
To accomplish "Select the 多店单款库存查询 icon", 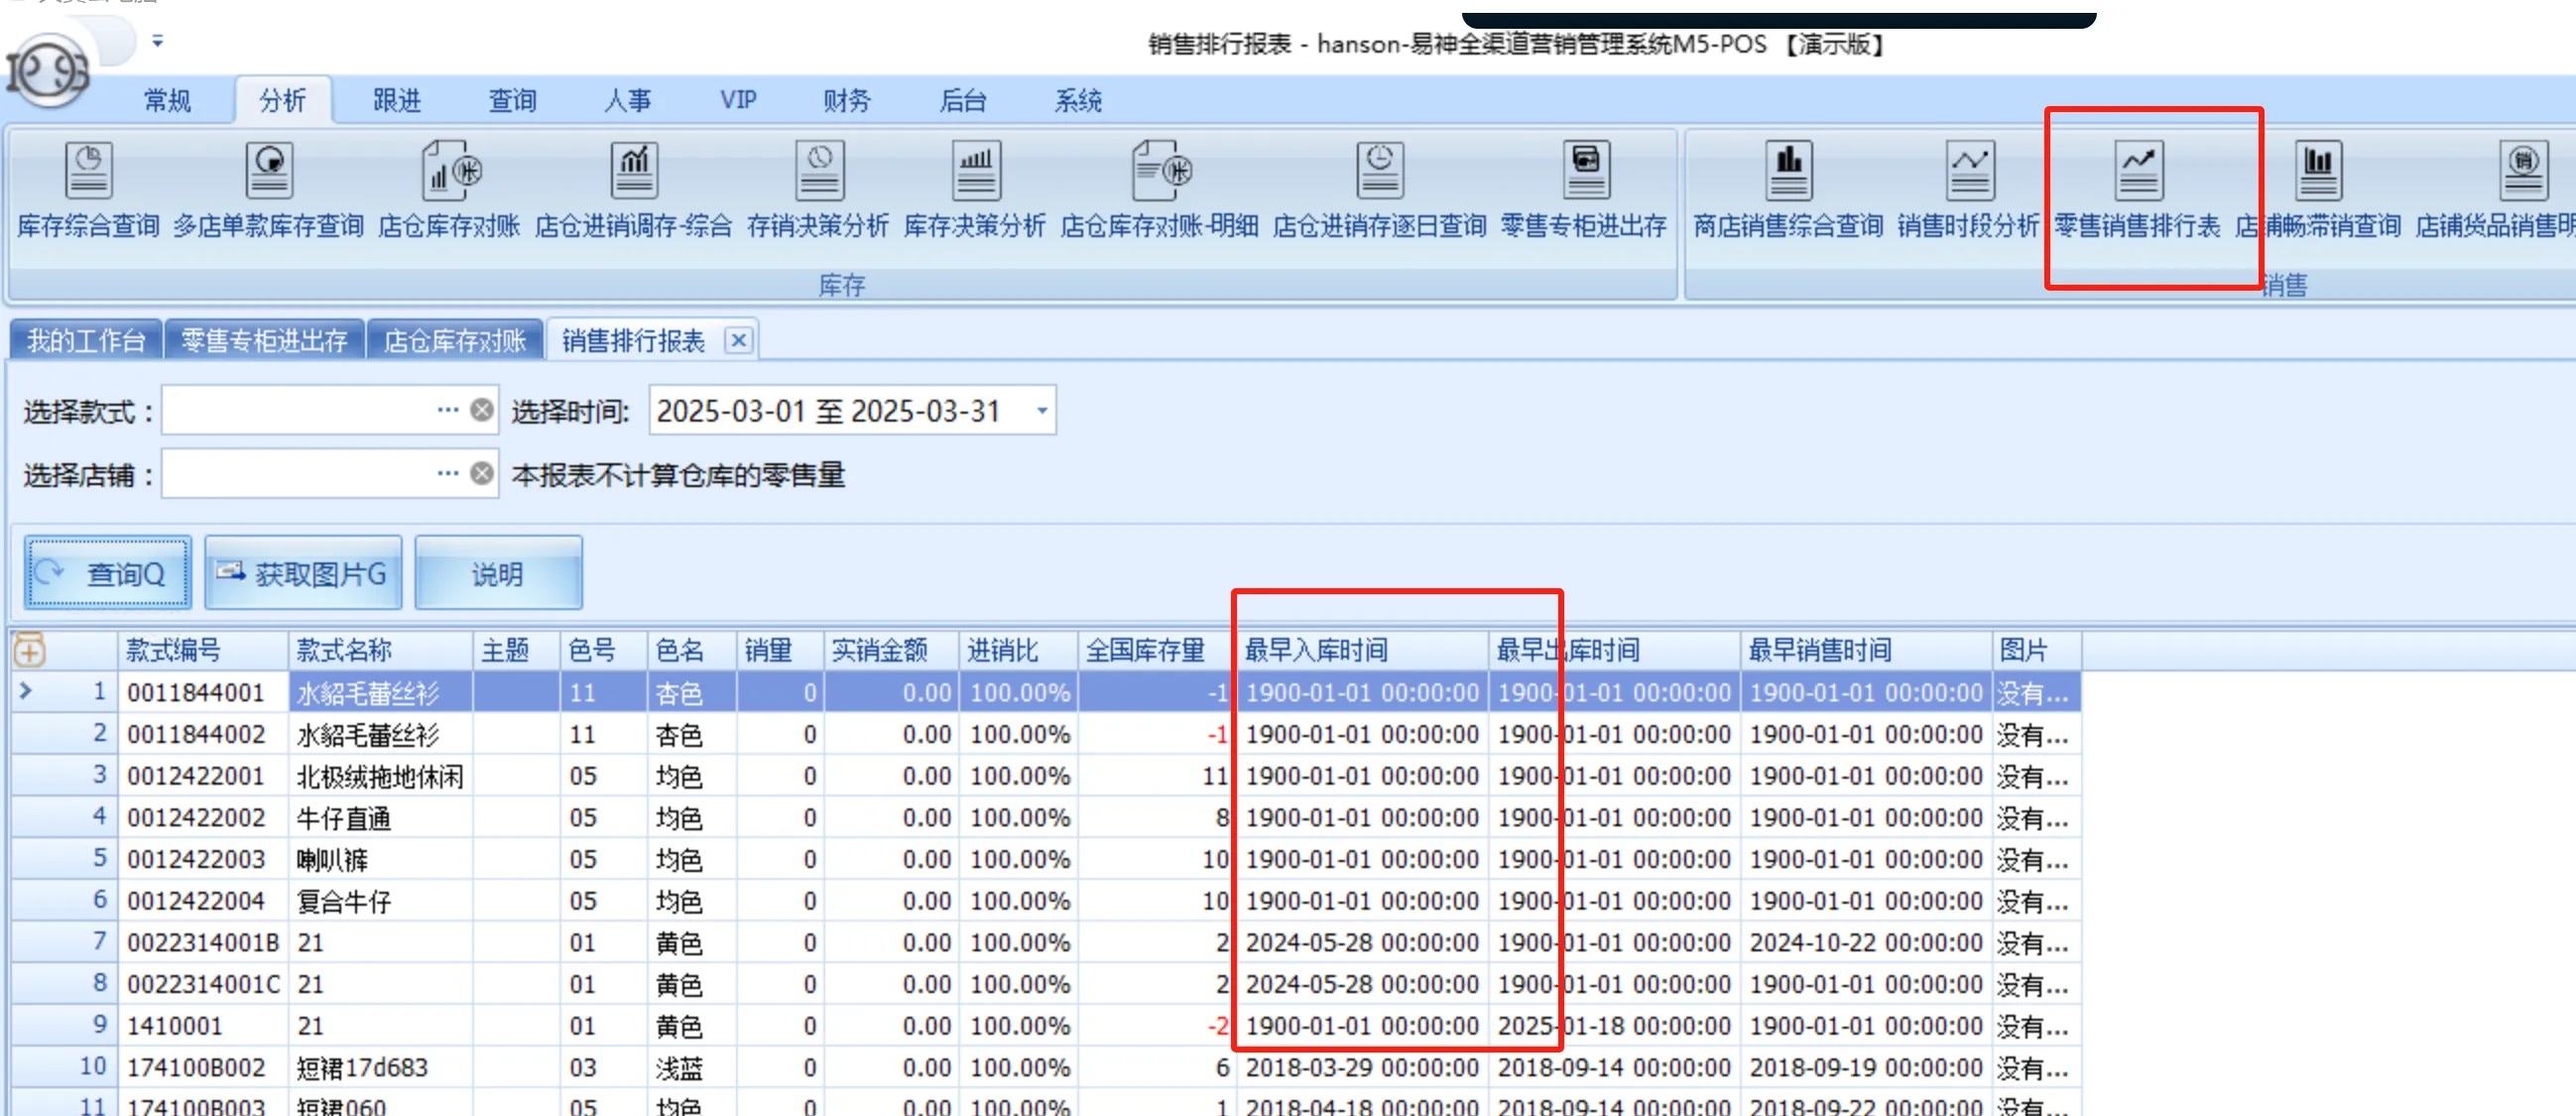I will point(268,190).
